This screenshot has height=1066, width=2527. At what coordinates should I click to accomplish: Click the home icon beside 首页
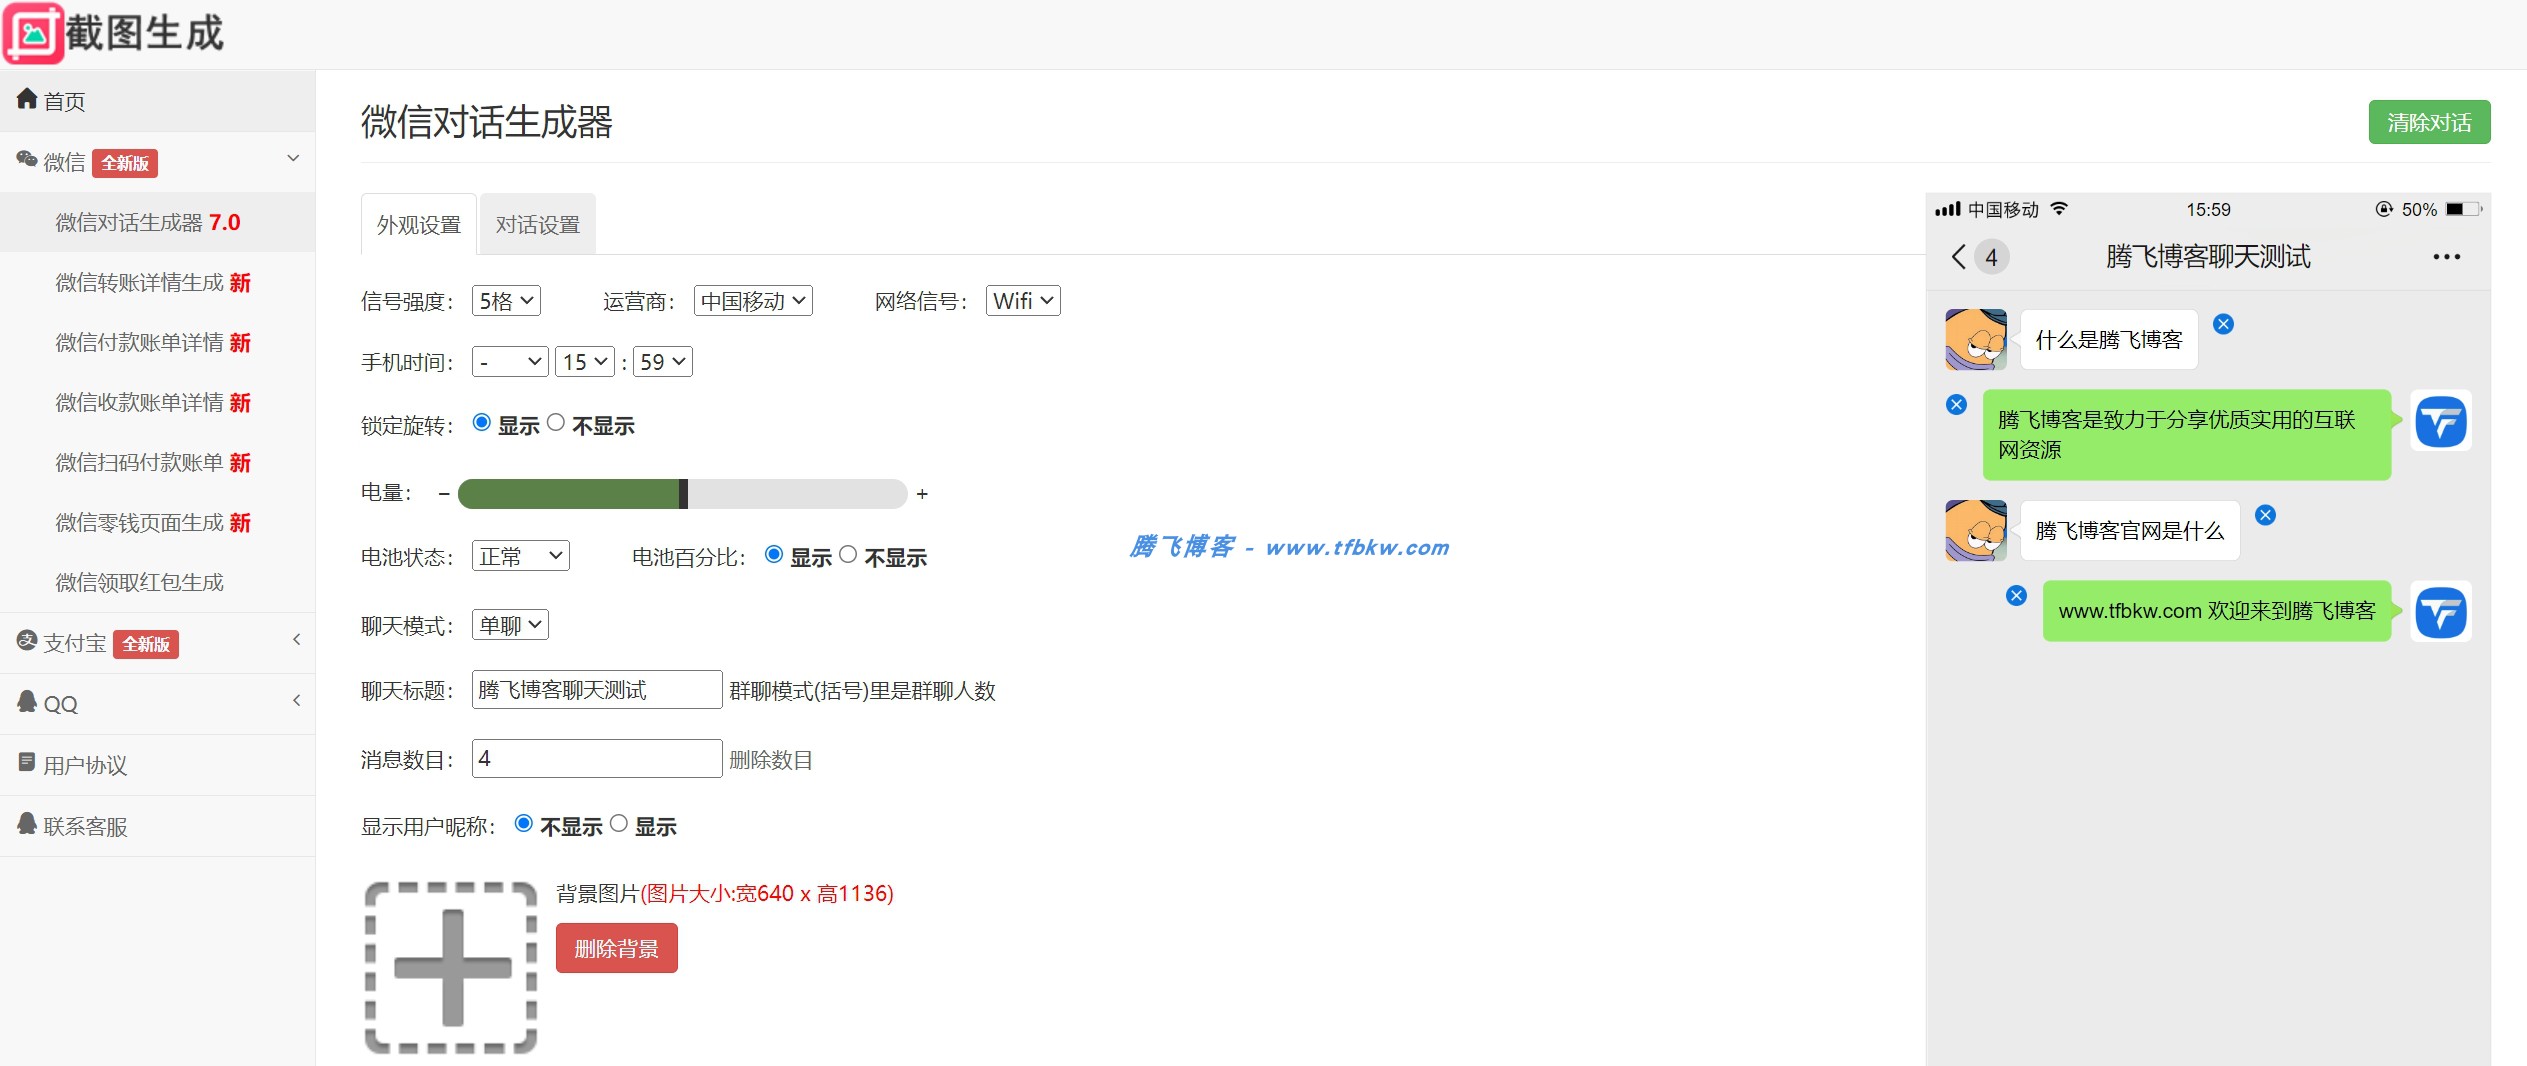coord(27,99)
